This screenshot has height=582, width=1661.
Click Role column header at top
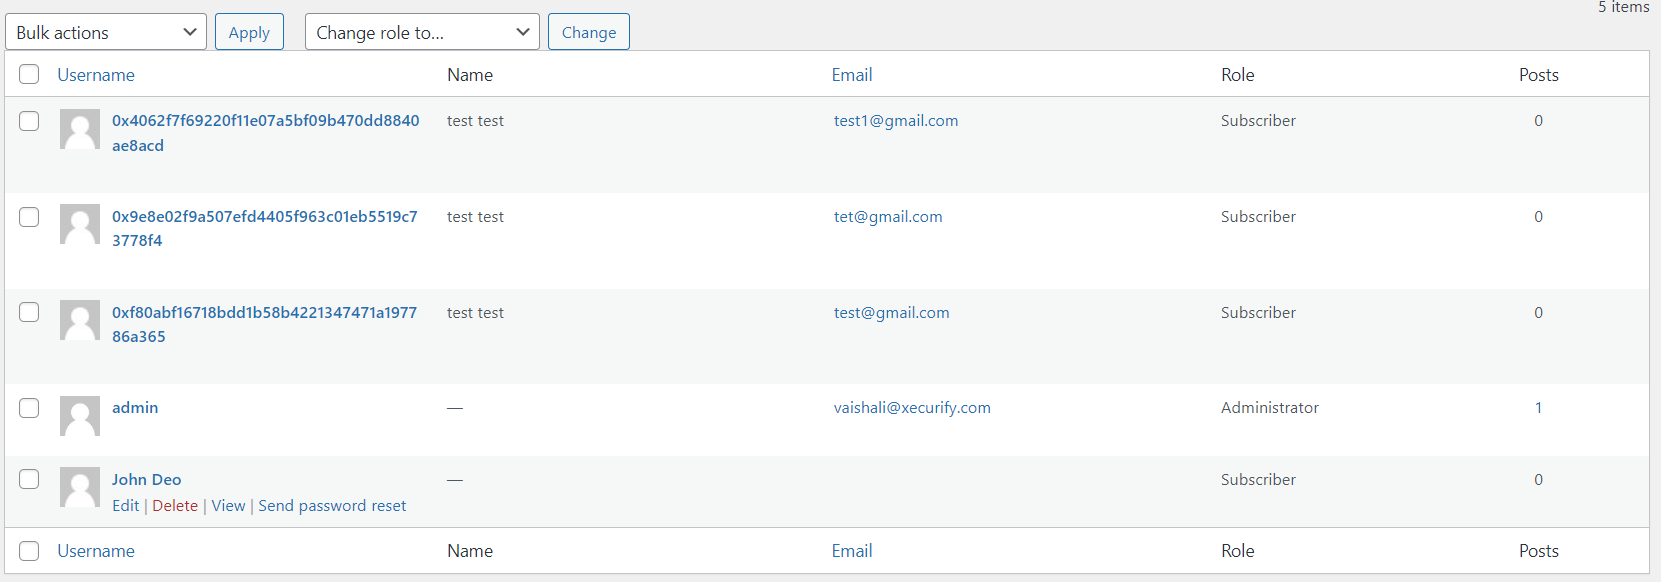1238,75
